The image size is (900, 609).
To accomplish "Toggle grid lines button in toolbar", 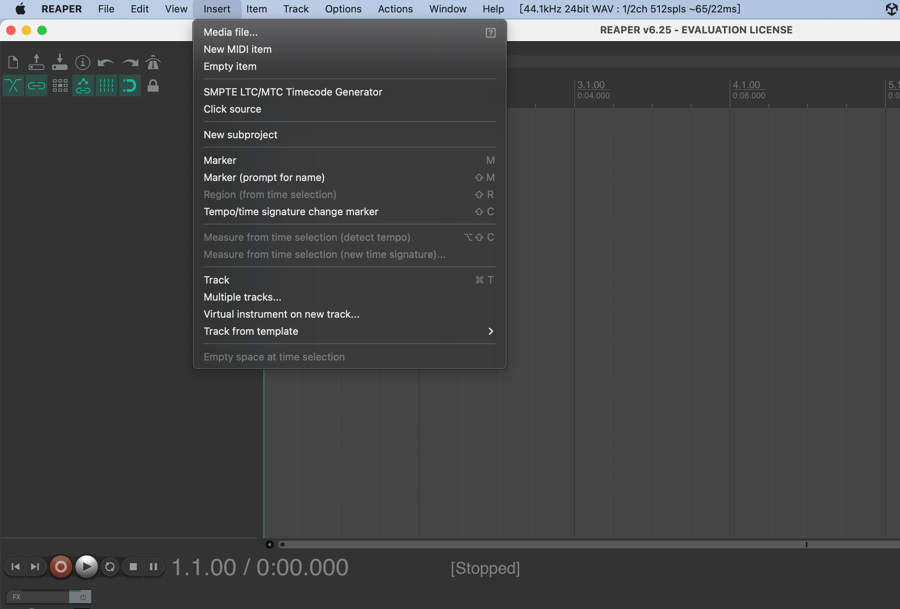I will pos(106,86).
